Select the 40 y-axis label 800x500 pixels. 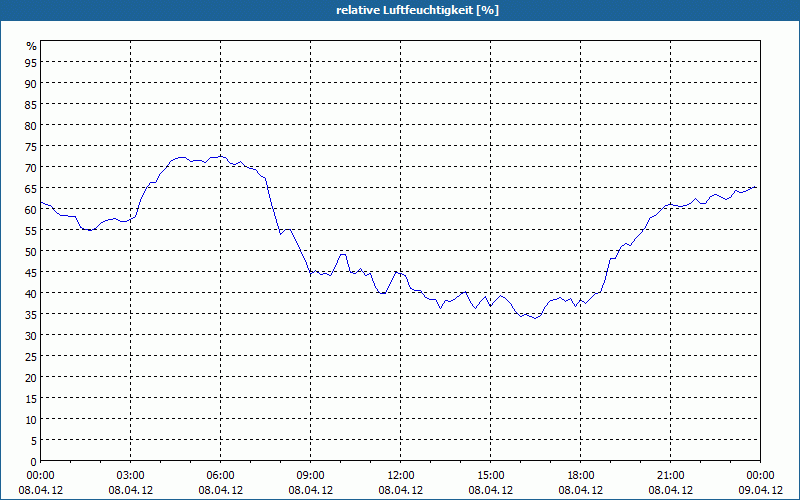click(x=31, y=293)
